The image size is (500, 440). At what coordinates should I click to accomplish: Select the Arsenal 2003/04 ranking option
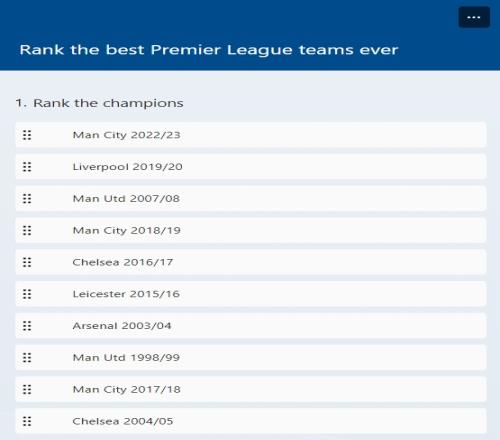251,326
